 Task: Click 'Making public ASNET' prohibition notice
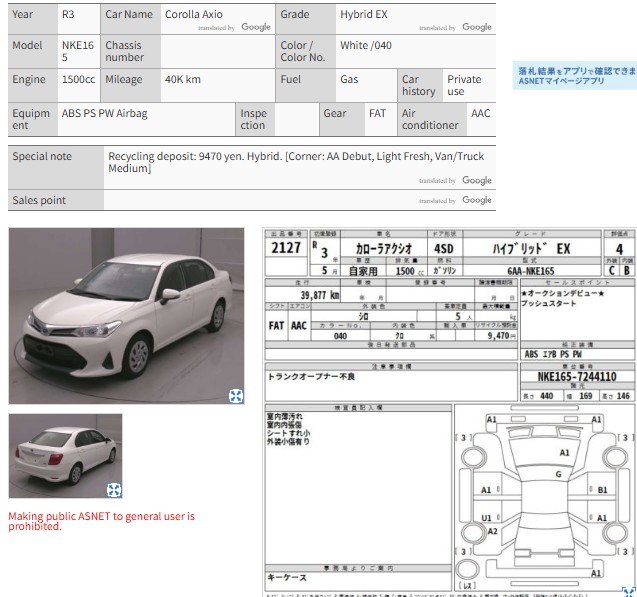[x=102, y=521]
